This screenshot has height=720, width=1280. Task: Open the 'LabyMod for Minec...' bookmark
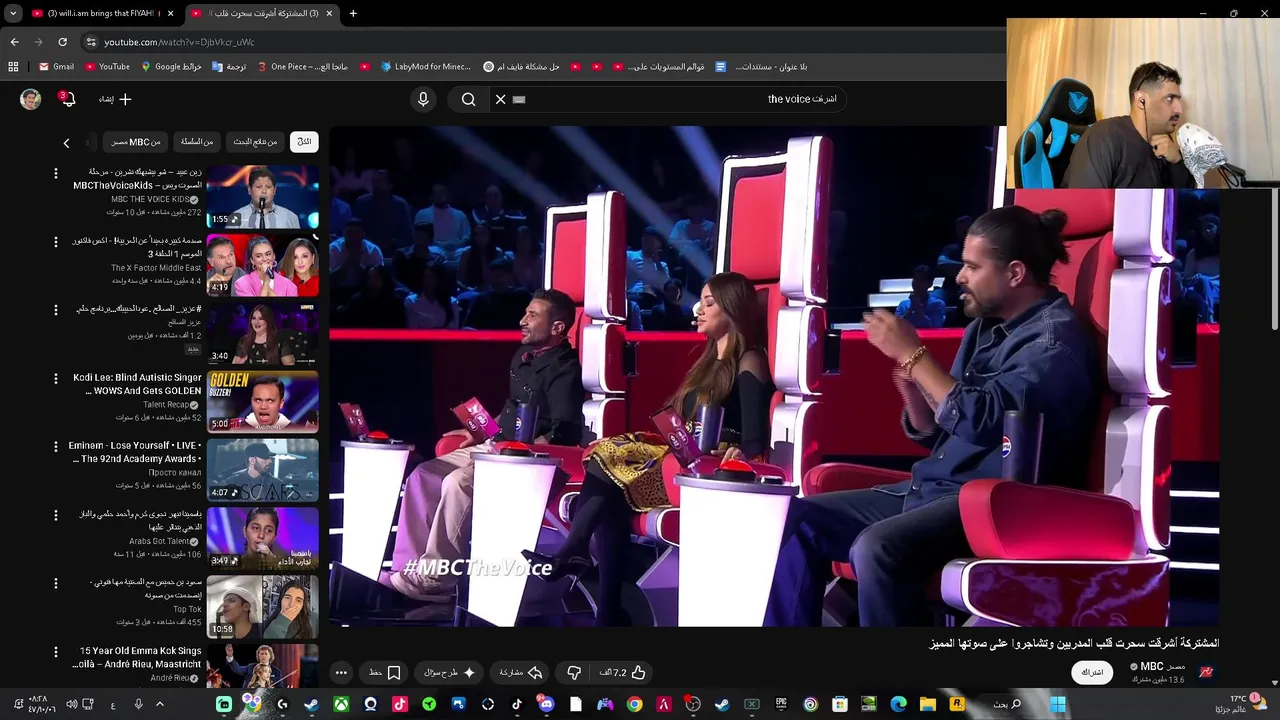pos(425,67)
